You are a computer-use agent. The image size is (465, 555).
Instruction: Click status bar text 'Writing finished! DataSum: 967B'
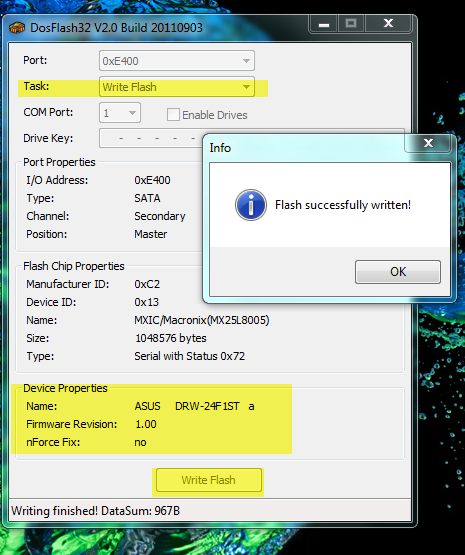click(x=96, y=511)
